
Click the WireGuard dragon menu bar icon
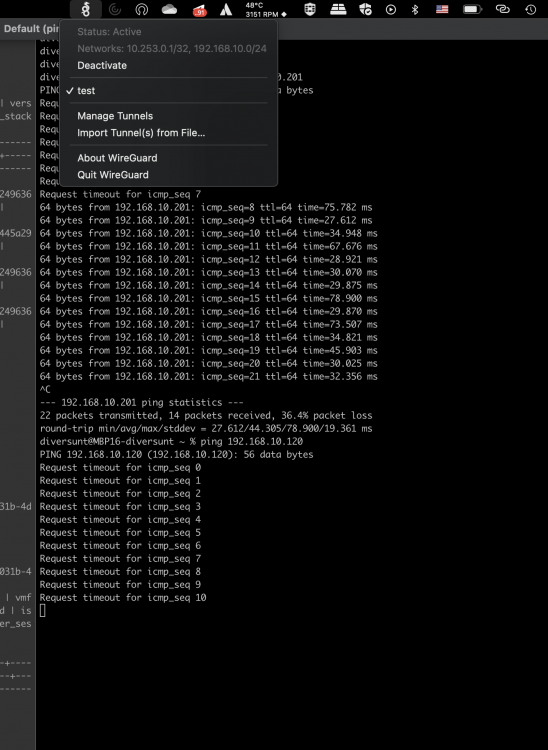(x=86, y=9)
